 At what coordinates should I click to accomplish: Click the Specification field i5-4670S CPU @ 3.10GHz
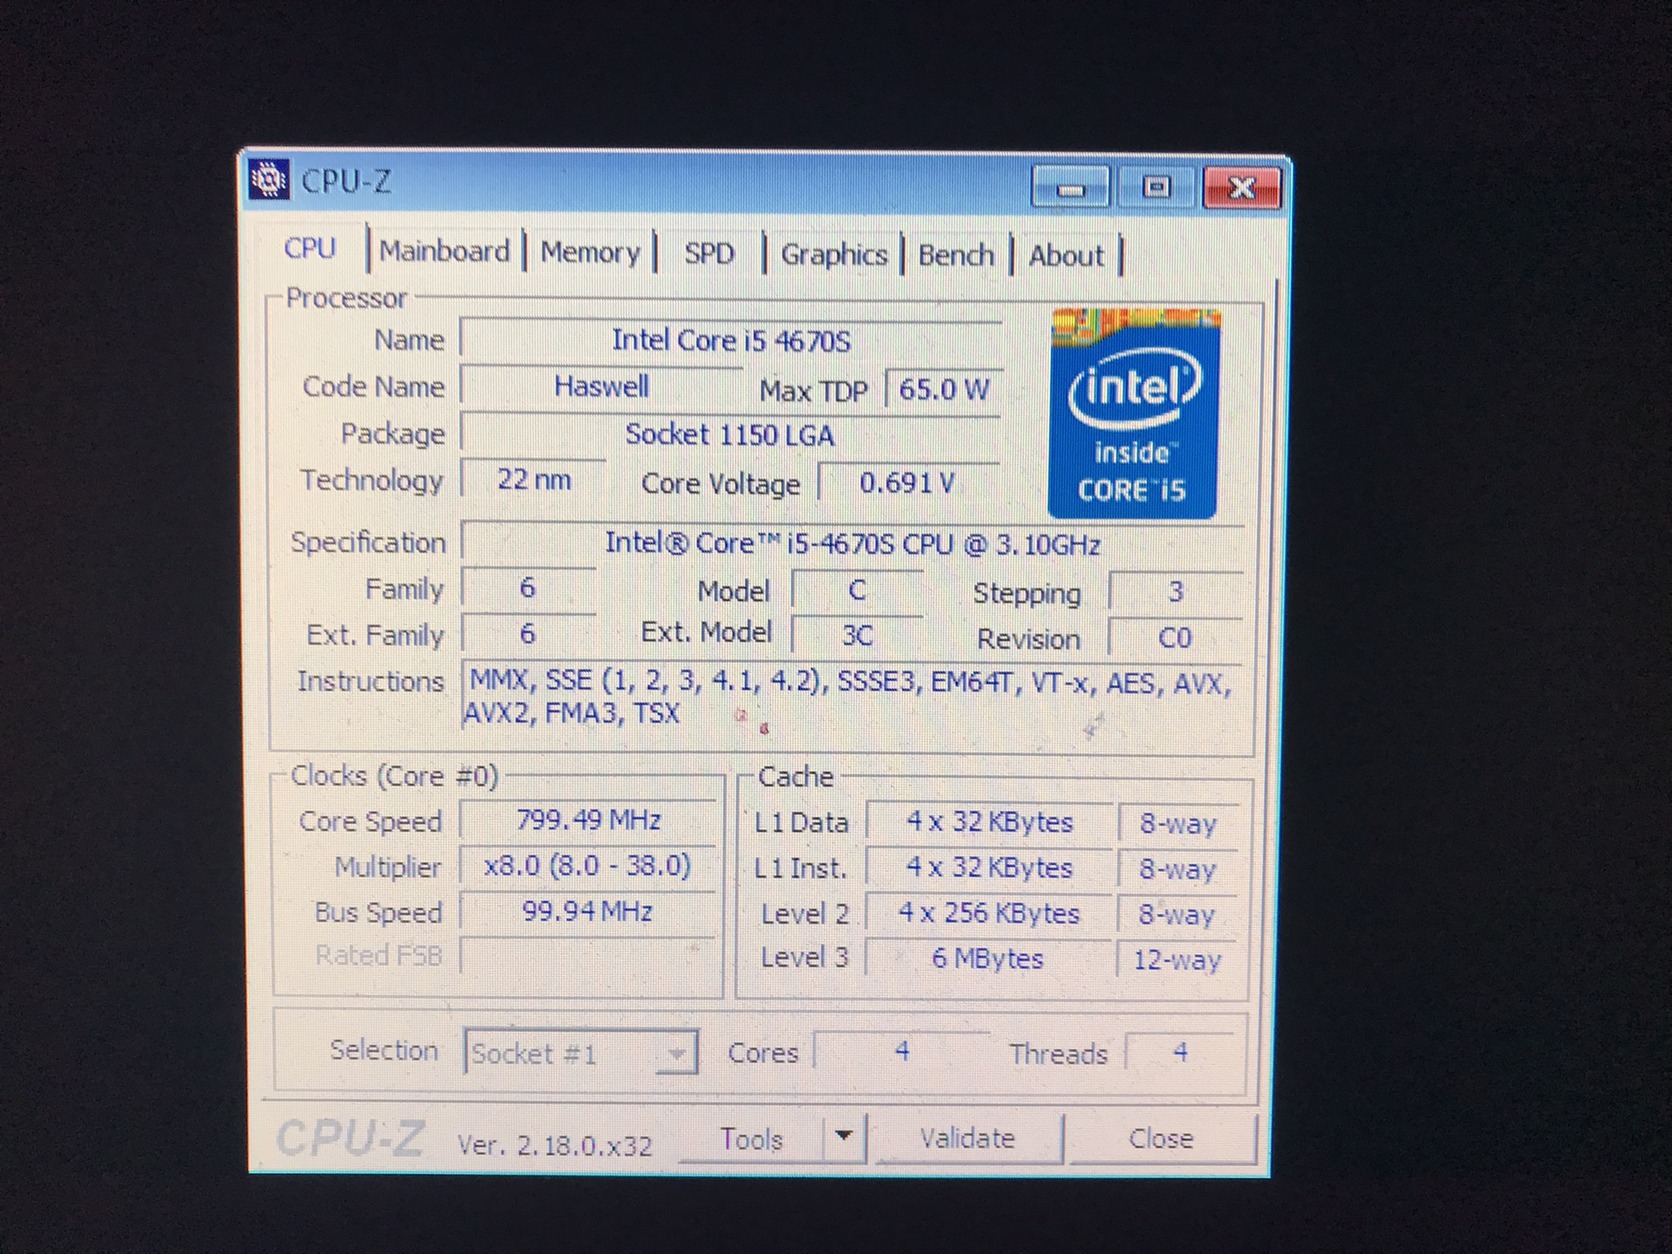click(852, 544)
